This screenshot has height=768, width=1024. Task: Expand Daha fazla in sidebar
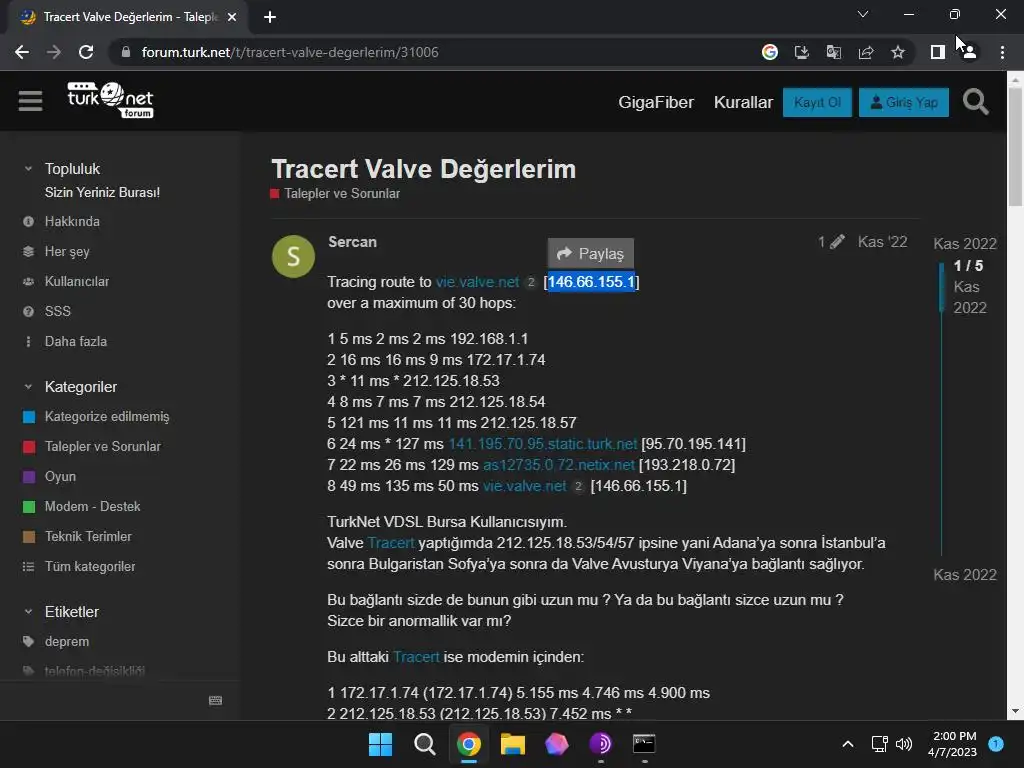click(x=75, y=342)
